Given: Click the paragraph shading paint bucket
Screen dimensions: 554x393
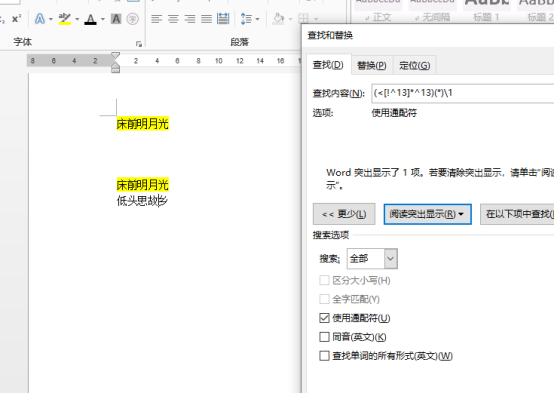Looking at the screenshot, I should point(279,19).
